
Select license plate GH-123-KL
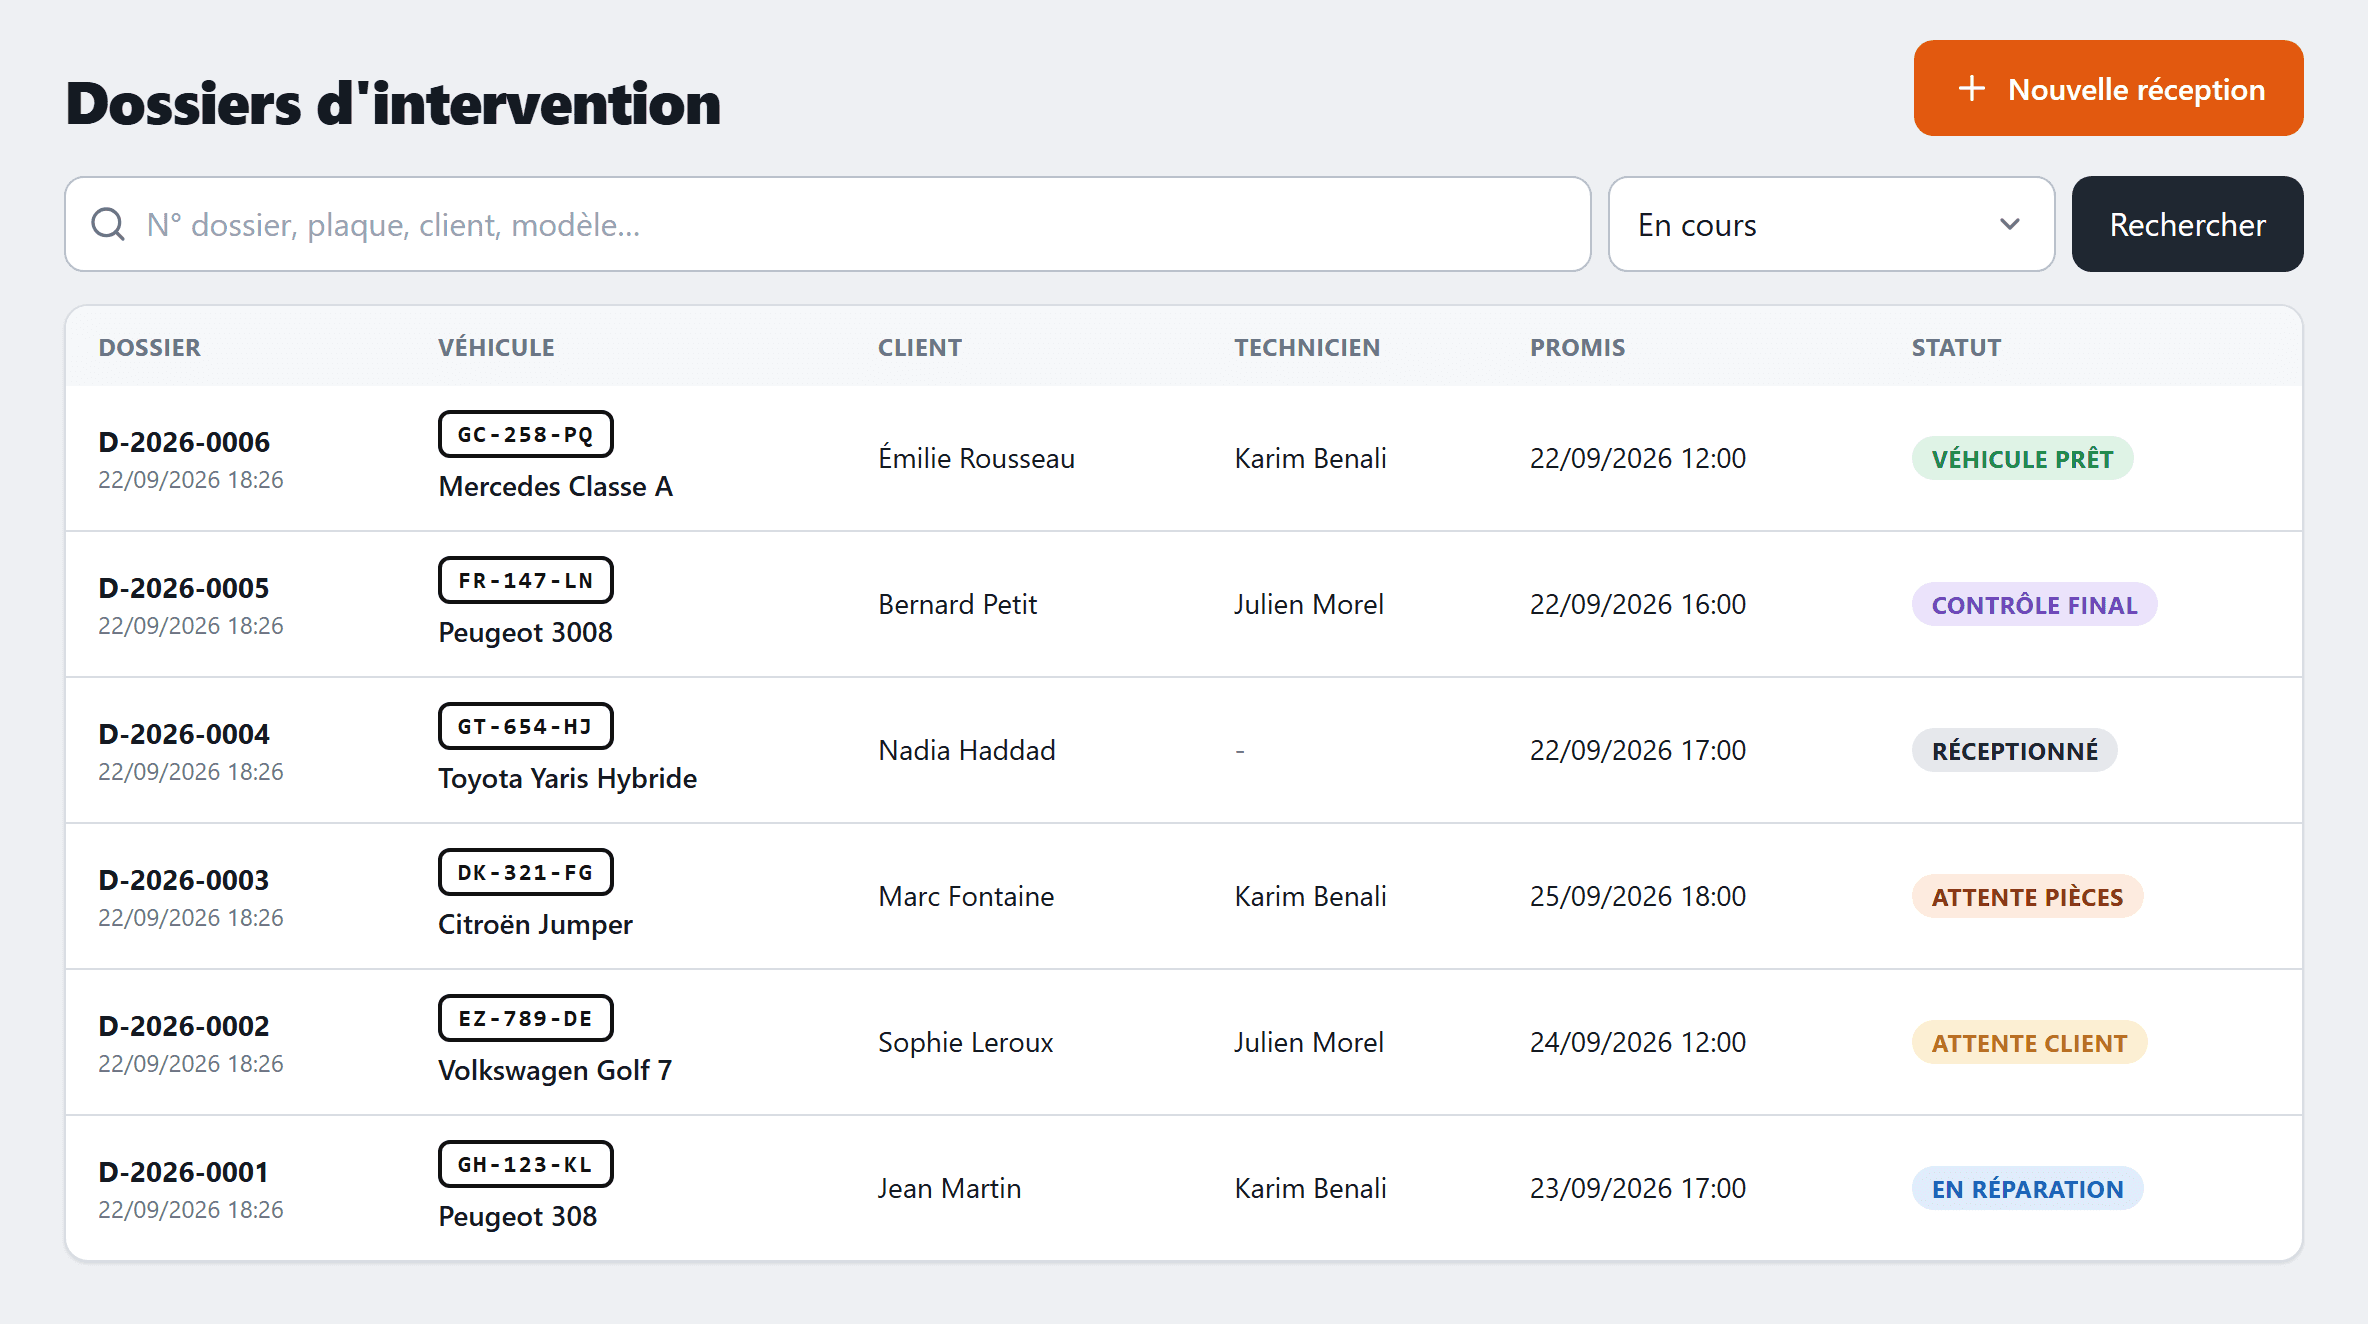point(526,1164)
